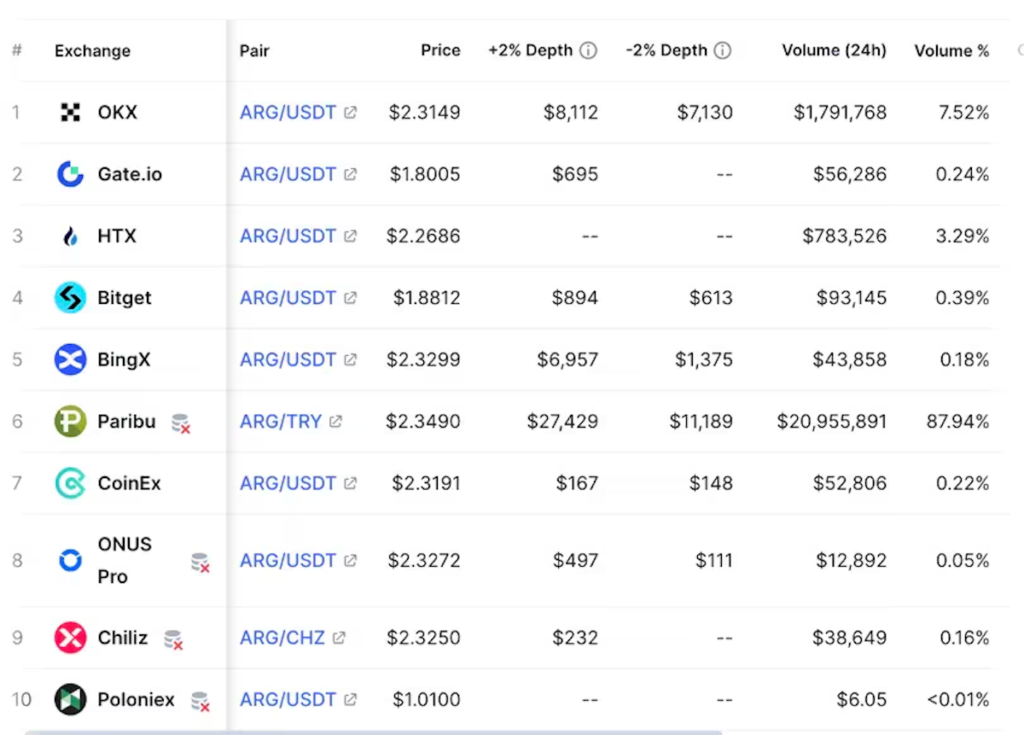
Task: Open the ARG/USDT pair on Bitget
Action: [288, 298]
